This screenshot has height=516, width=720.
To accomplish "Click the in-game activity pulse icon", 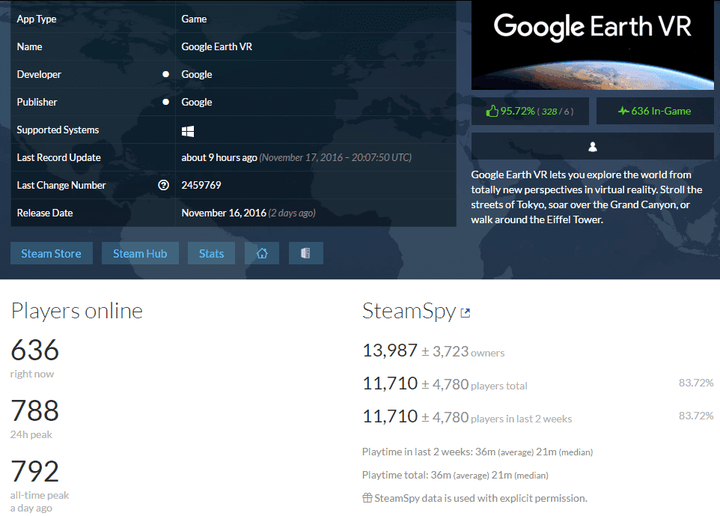I will tap(623, 111).
